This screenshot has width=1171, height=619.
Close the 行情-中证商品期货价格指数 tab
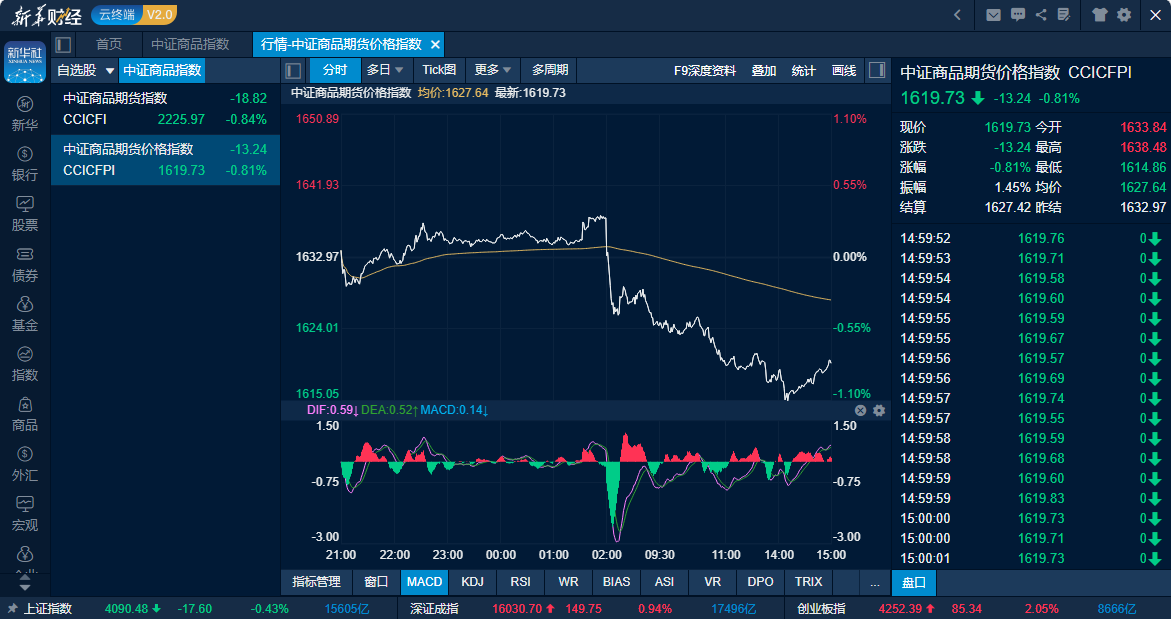tap(435, 45)
